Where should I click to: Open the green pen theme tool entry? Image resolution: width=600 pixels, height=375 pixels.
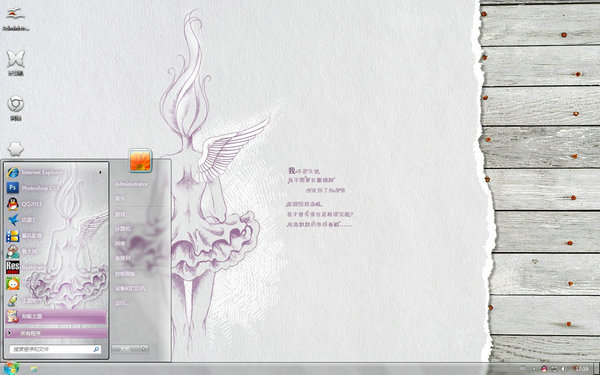click(x=56, y=300)
